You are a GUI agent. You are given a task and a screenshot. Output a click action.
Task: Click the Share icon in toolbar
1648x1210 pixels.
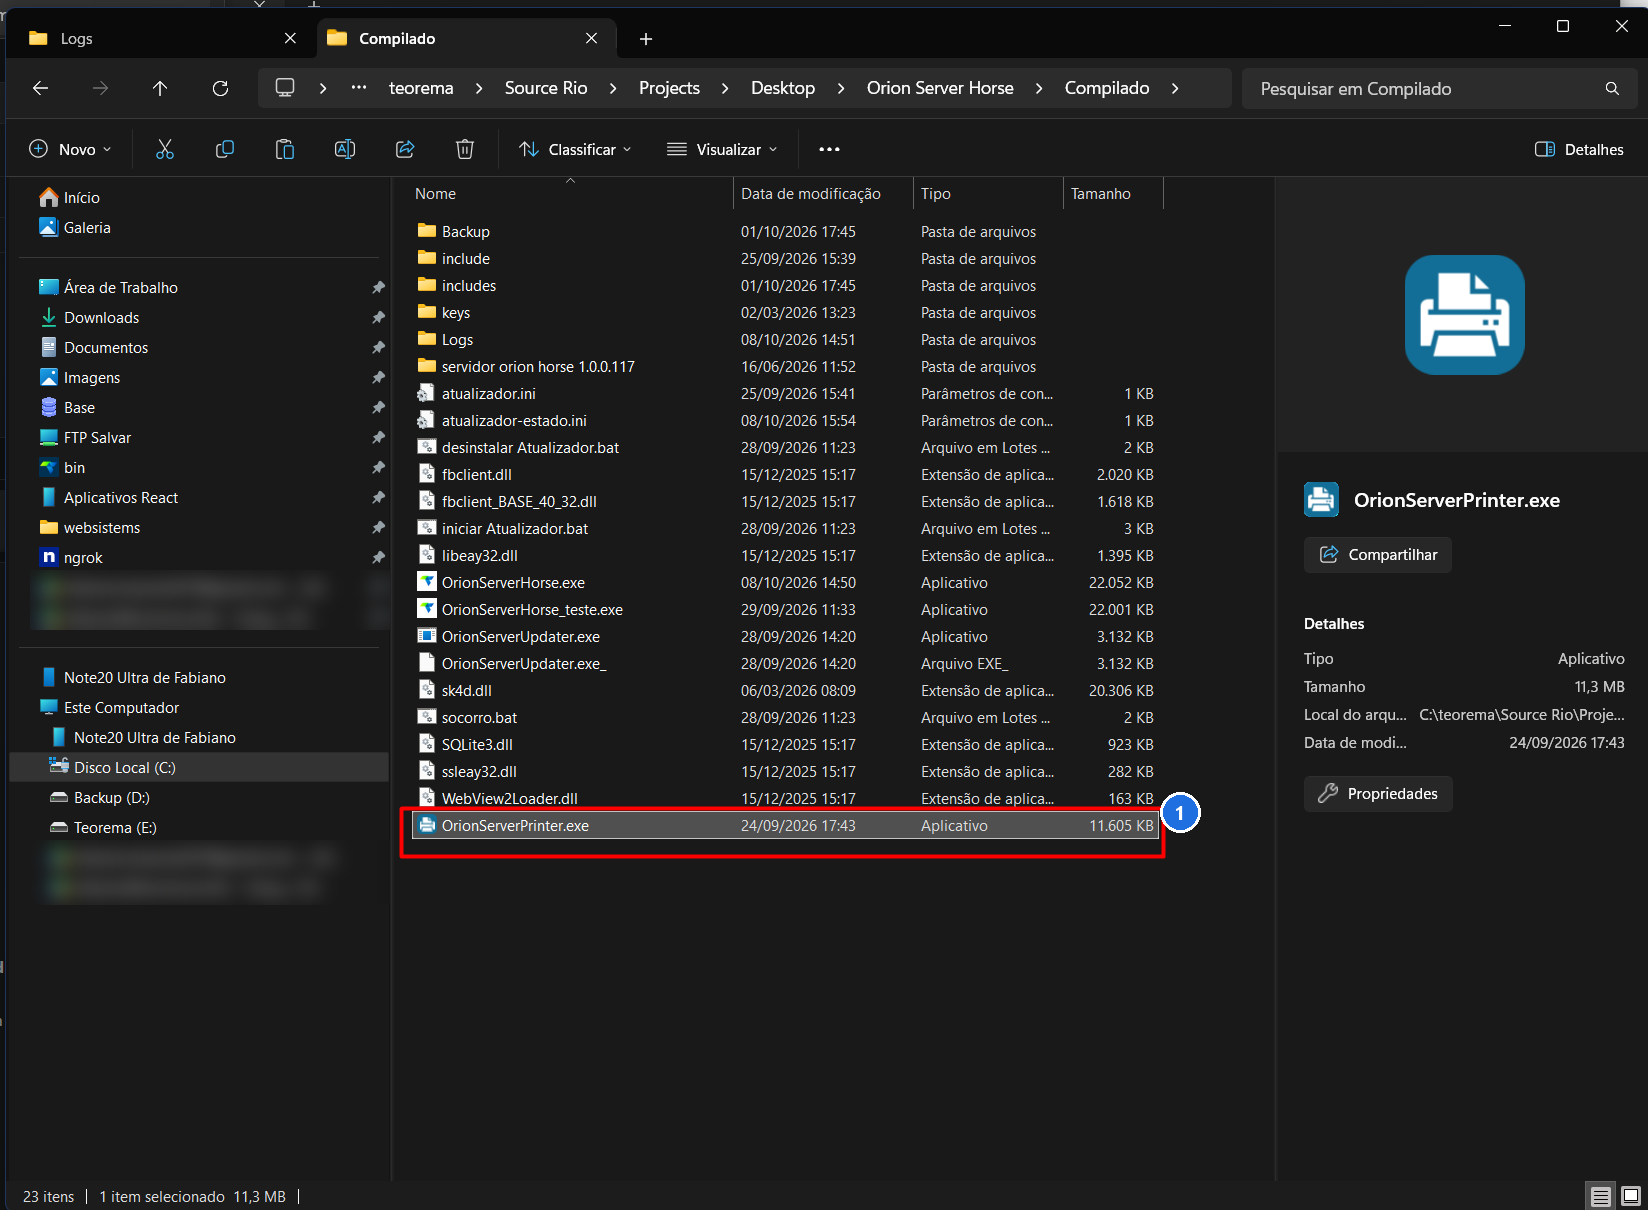(x=405, y=149)
